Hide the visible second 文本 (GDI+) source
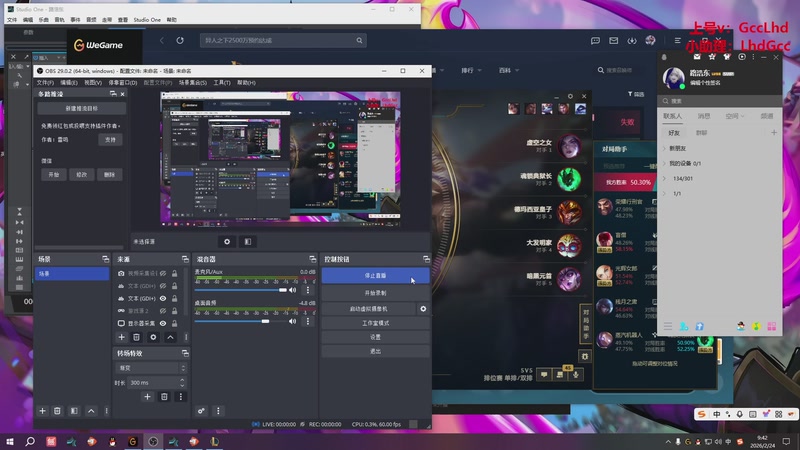This screenshot has height=450, width=800. click(x=163, y=298)
